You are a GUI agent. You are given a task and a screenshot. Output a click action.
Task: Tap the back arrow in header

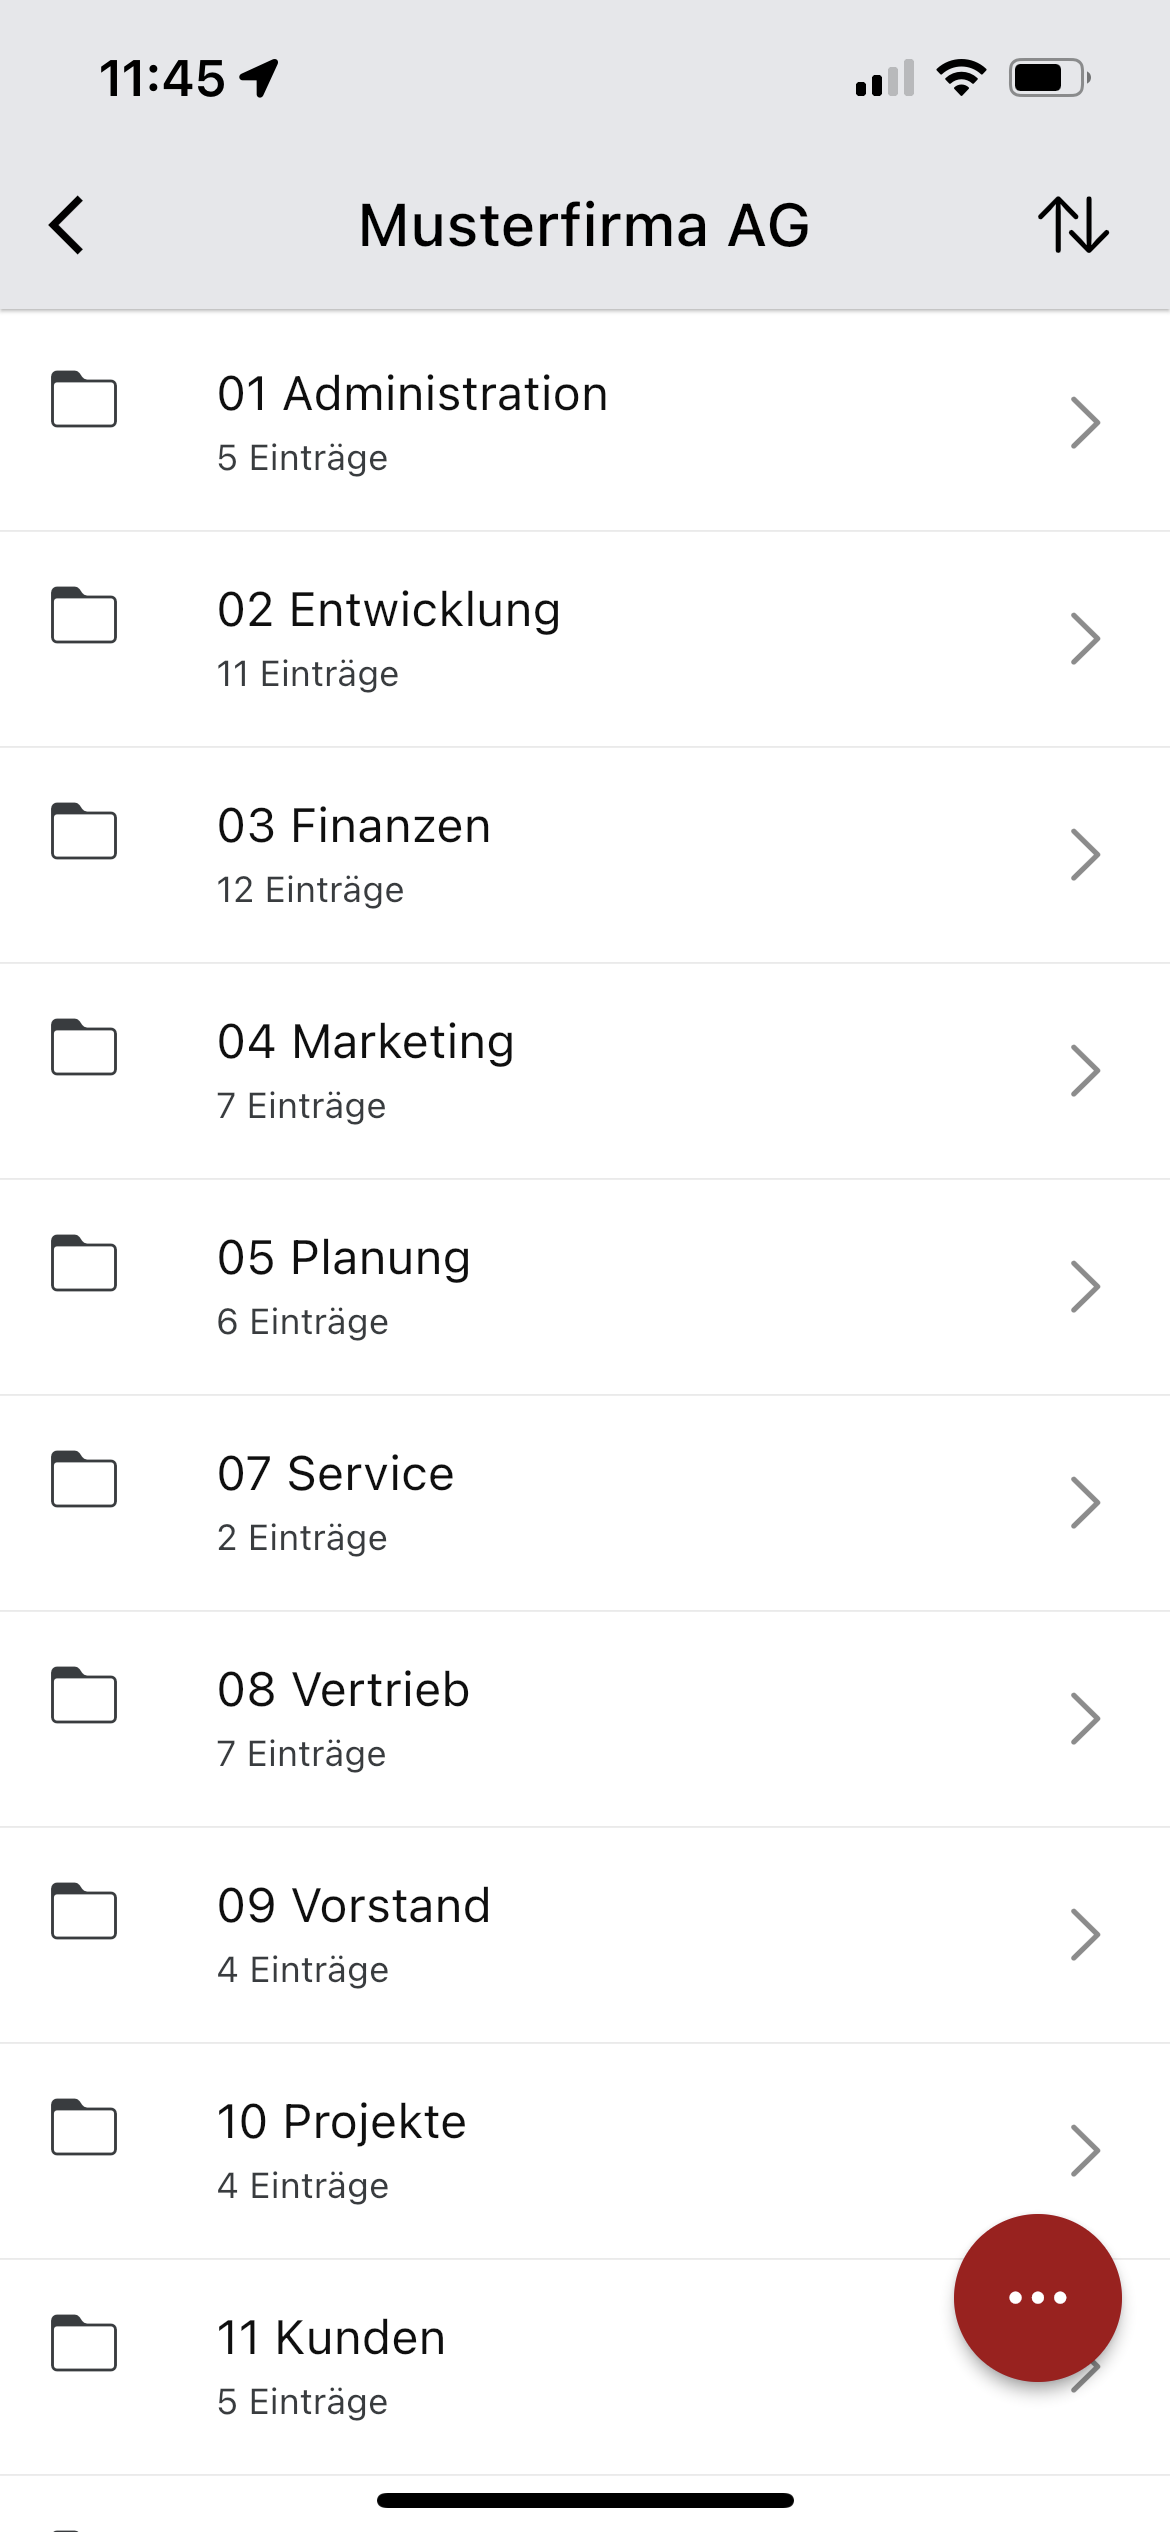67,225
